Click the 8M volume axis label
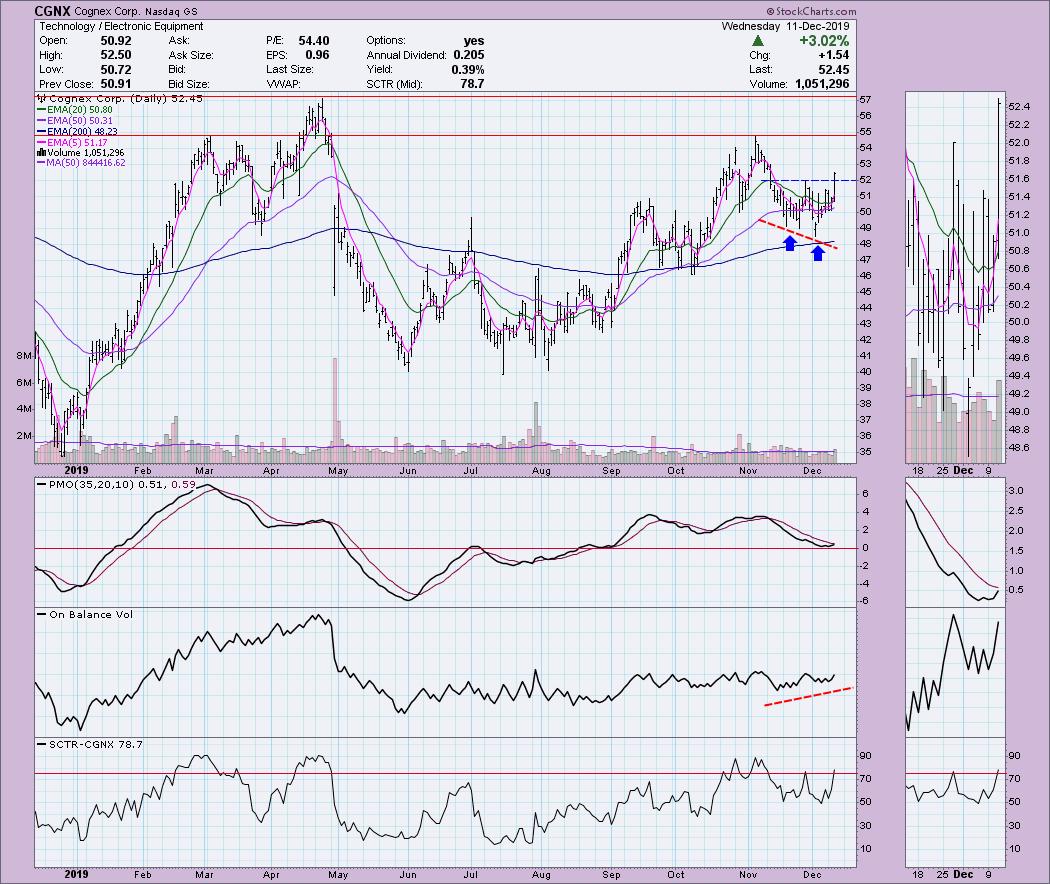Viewport: 1050px width, 884px height. tap(24, 356)
